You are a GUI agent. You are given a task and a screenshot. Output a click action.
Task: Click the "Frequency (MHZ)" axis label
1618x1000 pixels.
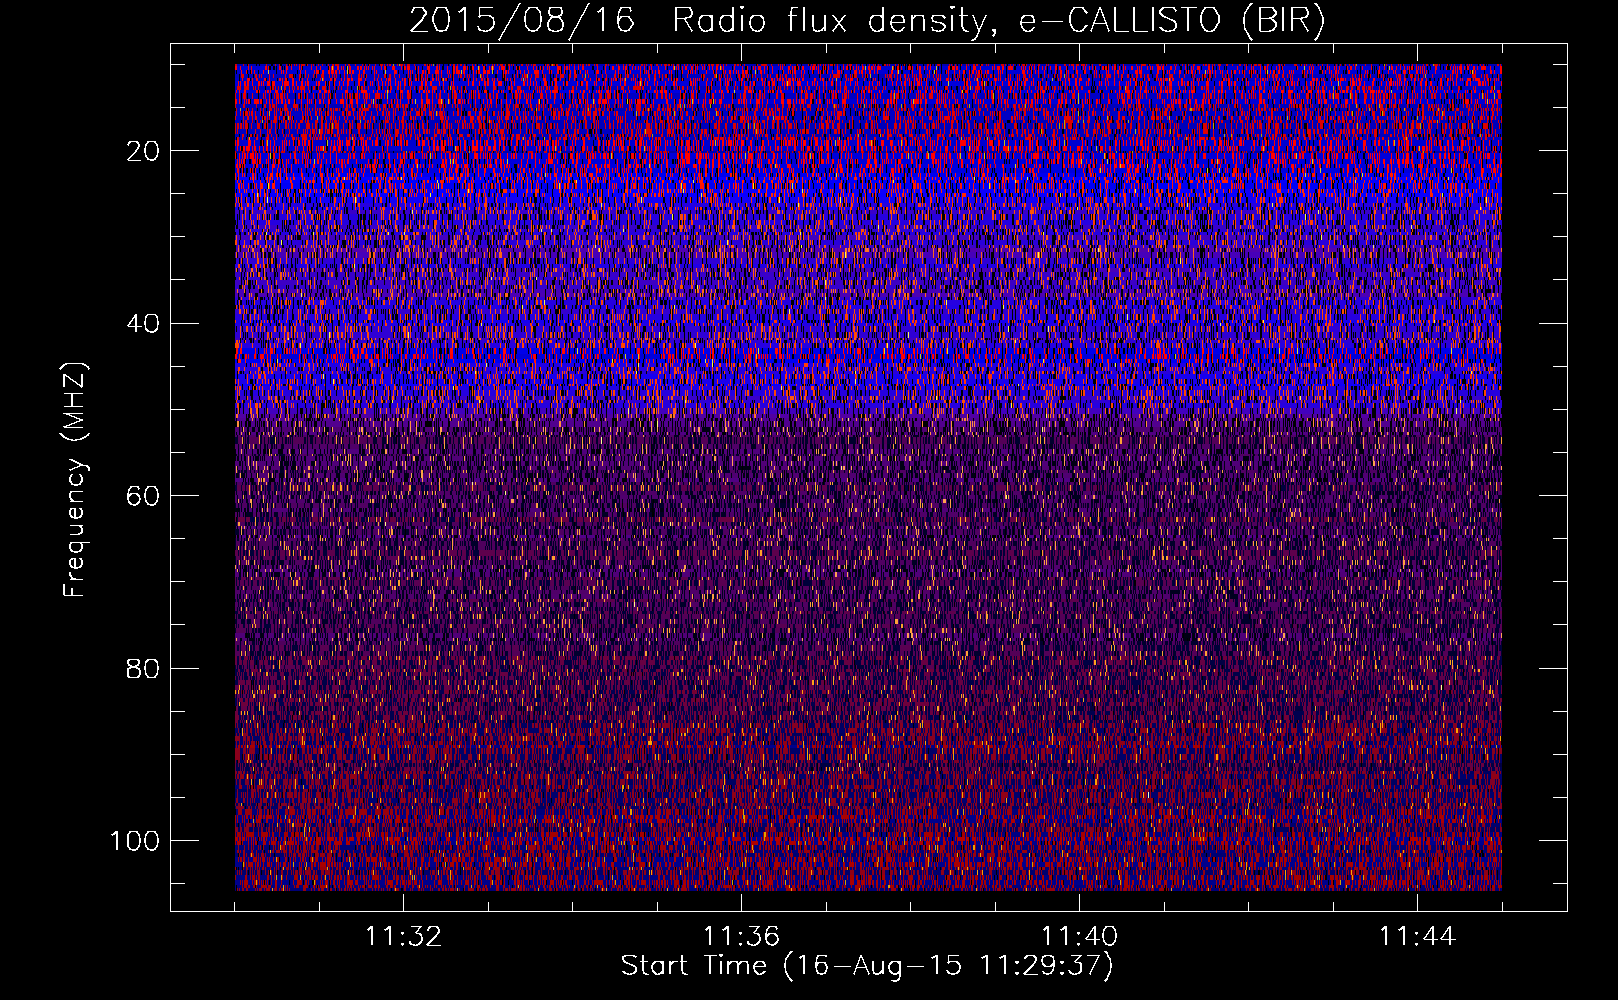coord(75,479)
